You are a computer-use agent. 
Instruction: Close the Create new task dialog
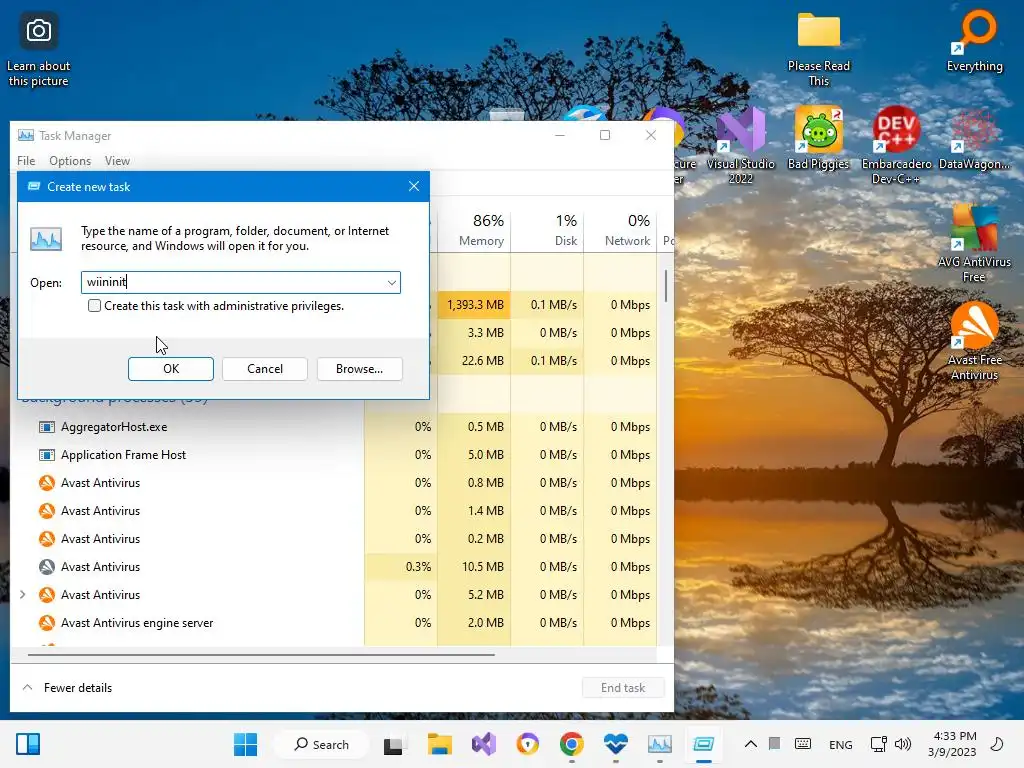[x=413, y=187]
